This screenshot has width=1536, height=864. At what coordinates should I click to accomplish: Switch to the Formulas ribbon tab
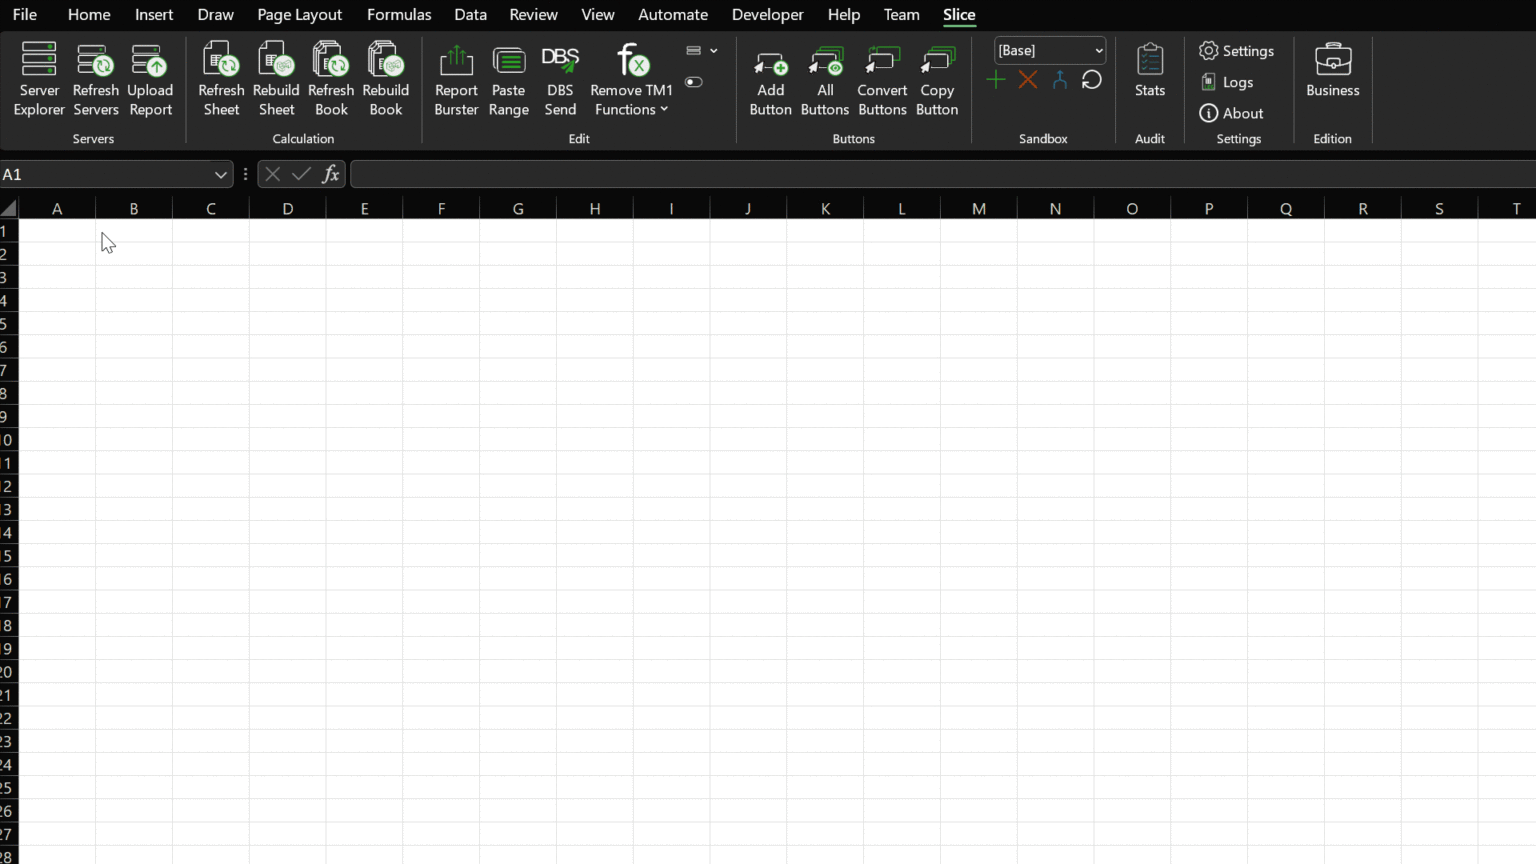pos(398,14)
